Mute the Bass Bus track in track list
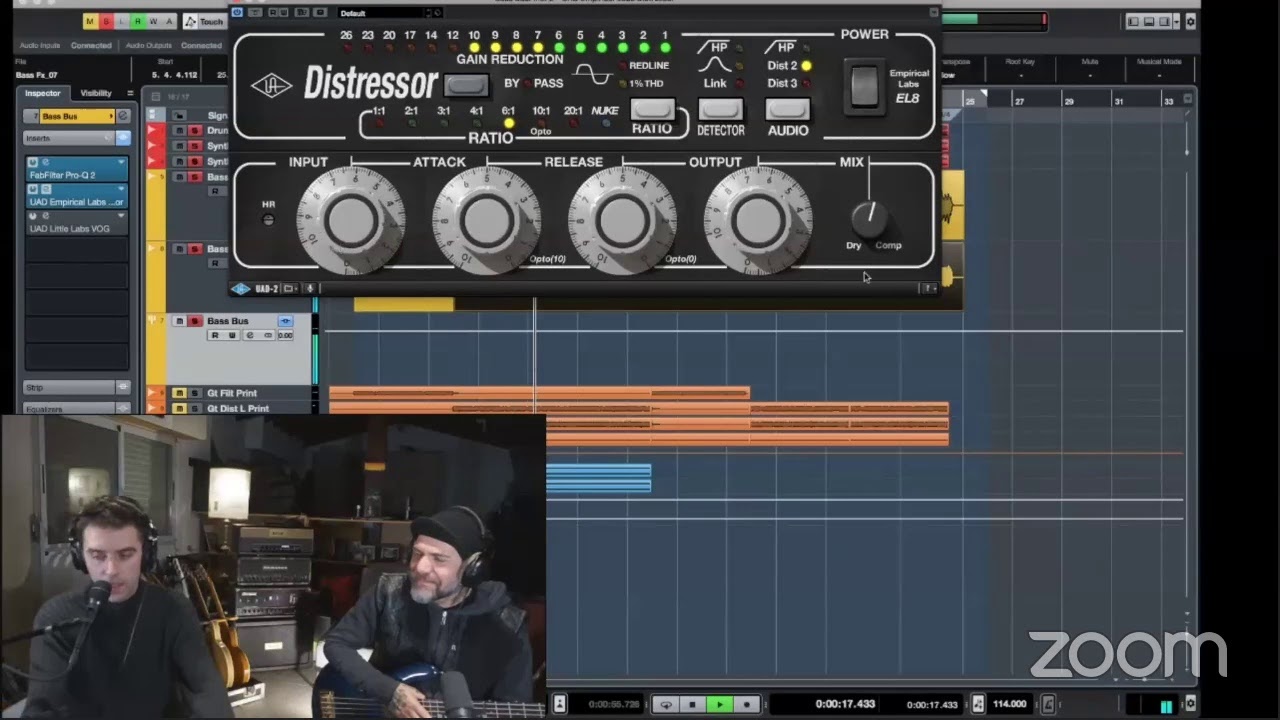This screenshot has height=720, width=1280. pyautogui.click(x=179, y=321)
